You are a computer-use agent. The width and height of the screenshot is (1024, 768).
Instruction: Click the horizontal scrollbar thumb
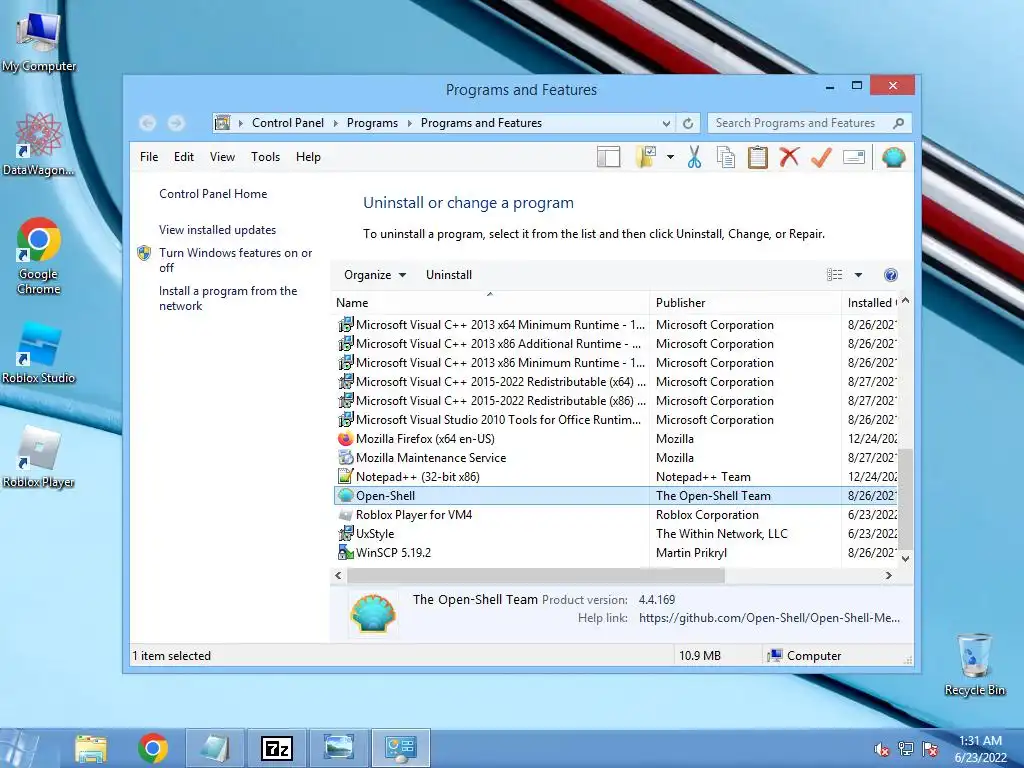coord(536,575)
